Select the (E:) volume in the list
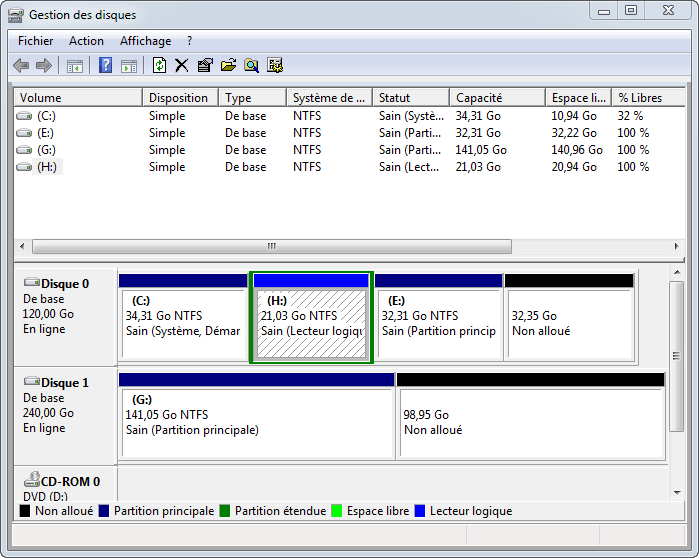Image resolution: width=699 pixels, height=558 pixels. pos(45,133)
